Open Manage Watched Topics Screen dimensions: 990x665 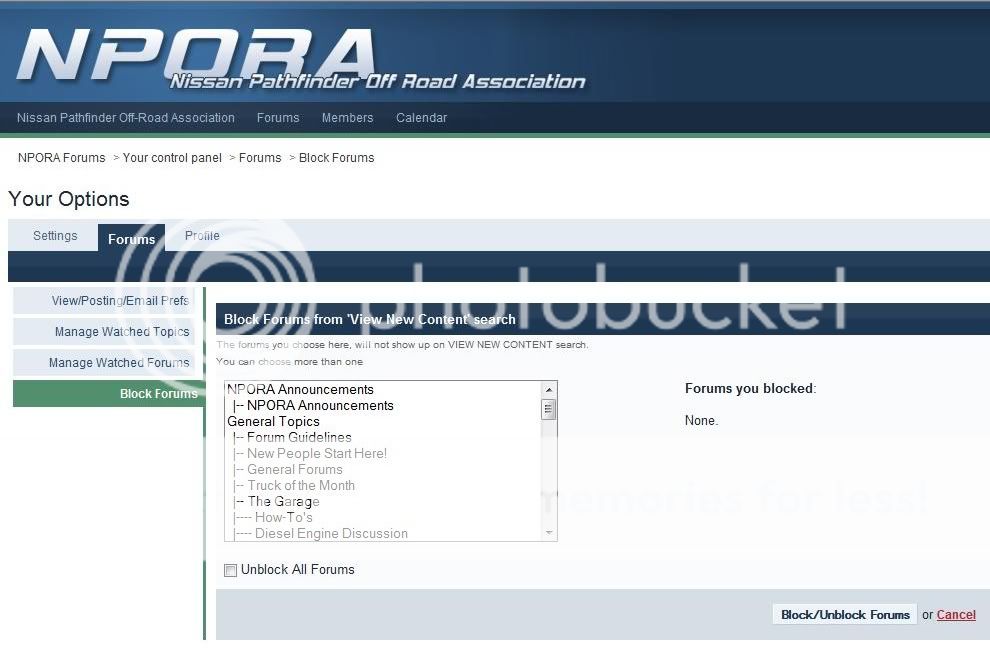(122, 332)
